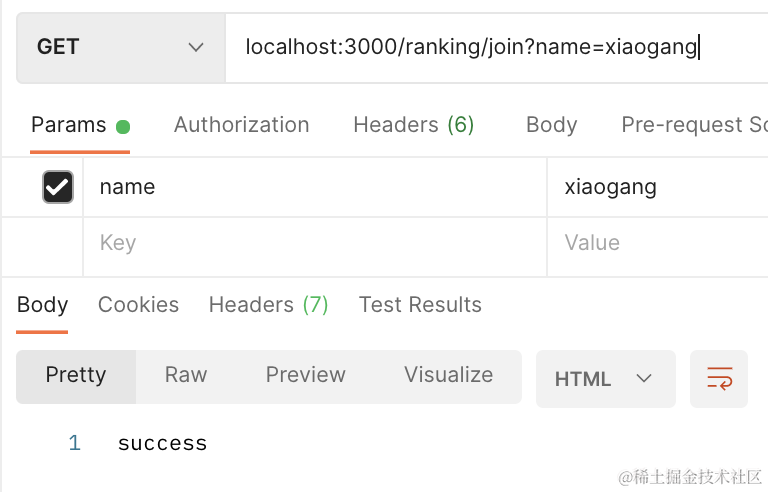Select the response Body tab
Viewport: 768px width, 492px height.
coord(42,305)
